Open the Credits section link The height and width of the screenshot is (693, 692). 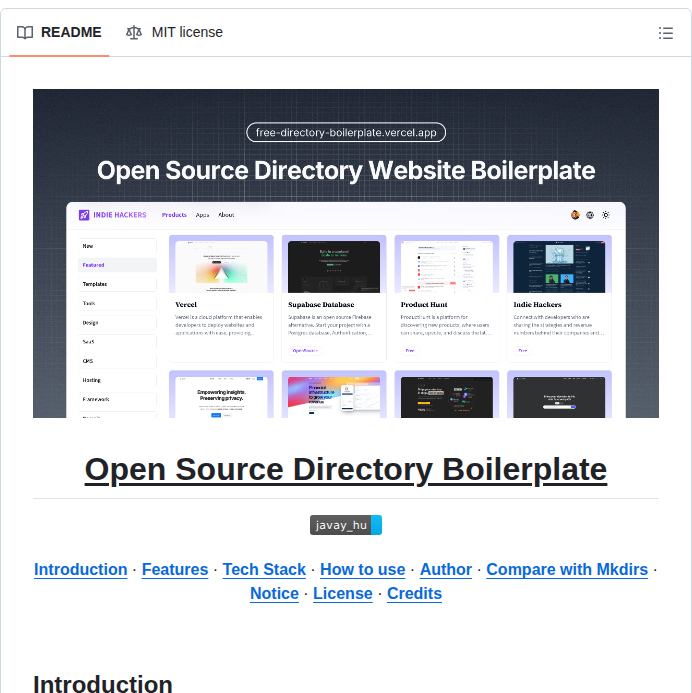pyautogui.click(x=414, y=594)
